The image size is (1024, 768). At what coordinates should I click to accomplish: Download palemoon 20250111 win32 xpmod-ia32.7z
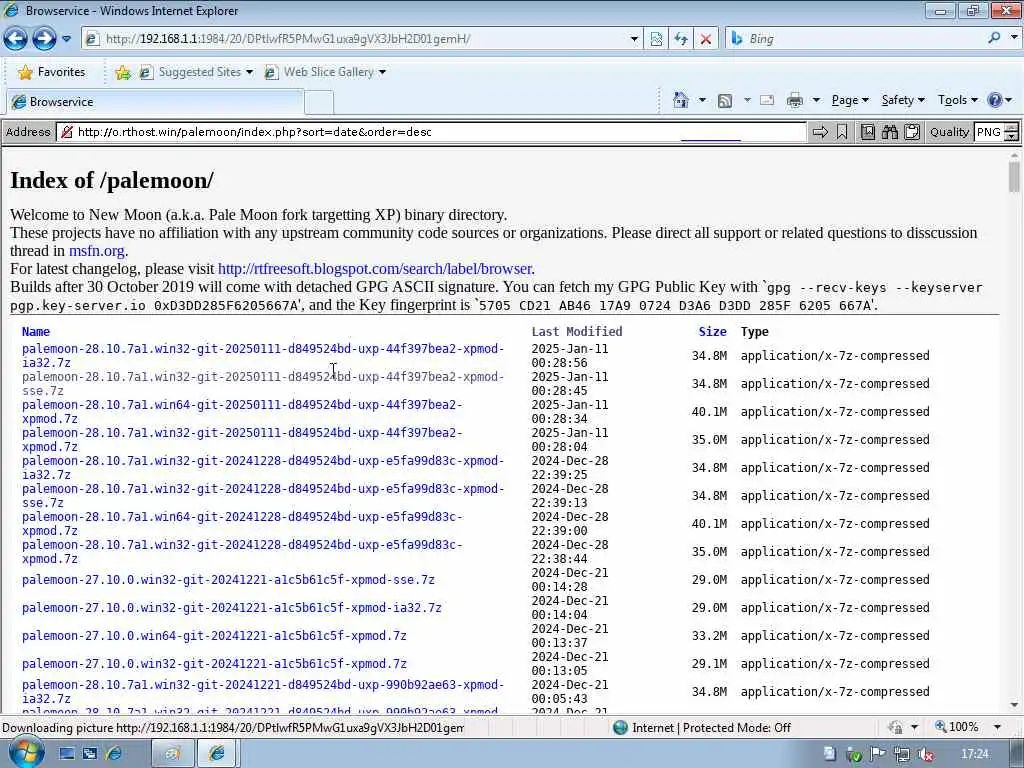263,356
